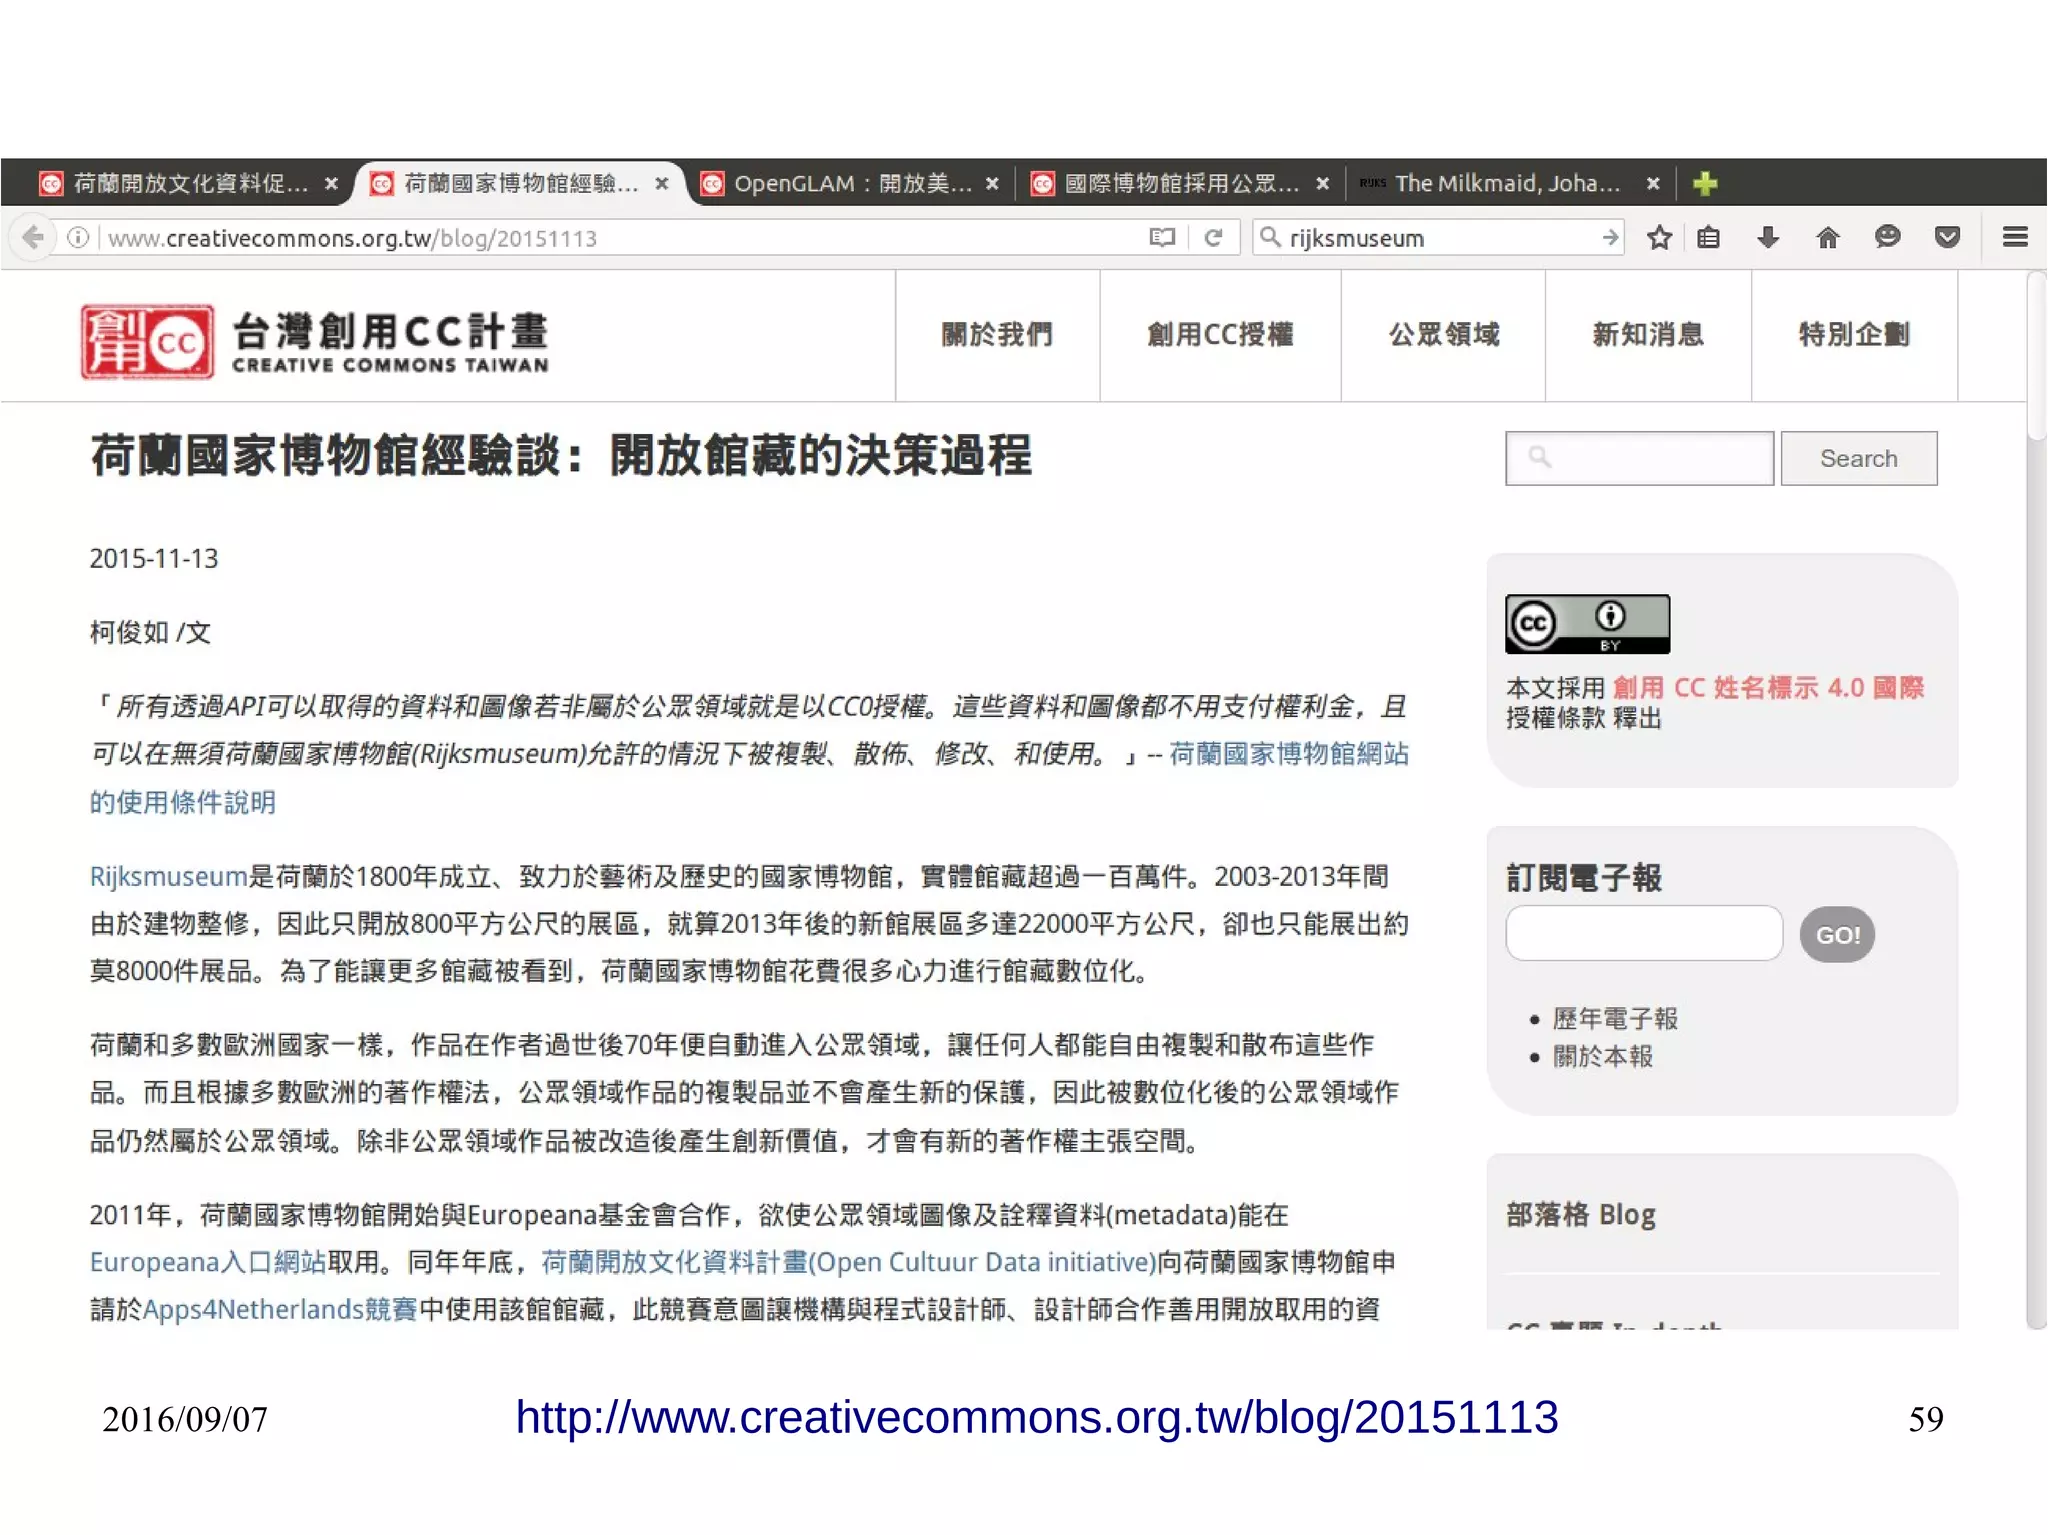This screenshot has height=1535, width=2048.
Task: Click the newsletter email input field
Action: pos(1643,934)
